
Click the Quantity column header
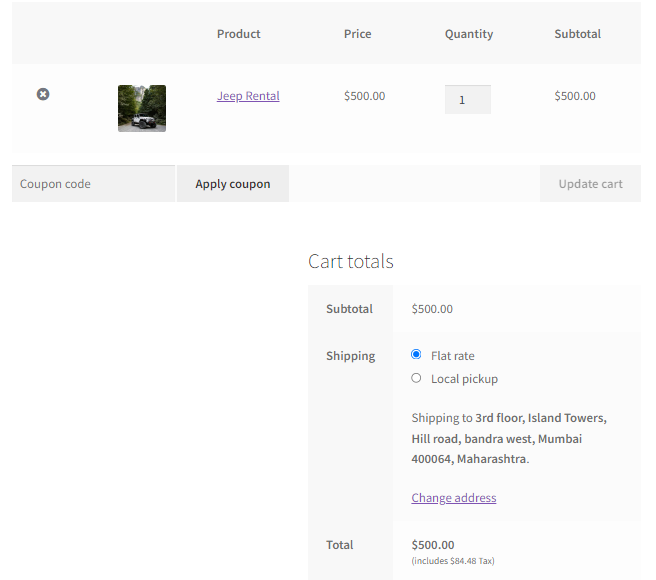pos(469,34)
